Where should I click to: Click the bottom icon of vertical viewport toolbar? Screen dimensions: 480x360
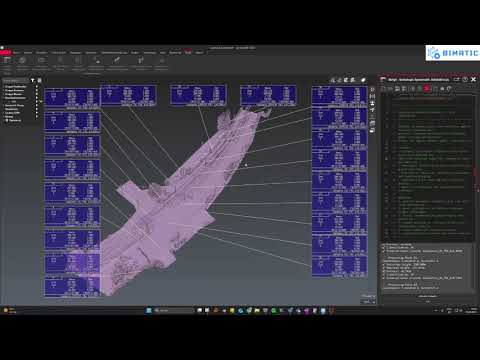coord(372,130)
